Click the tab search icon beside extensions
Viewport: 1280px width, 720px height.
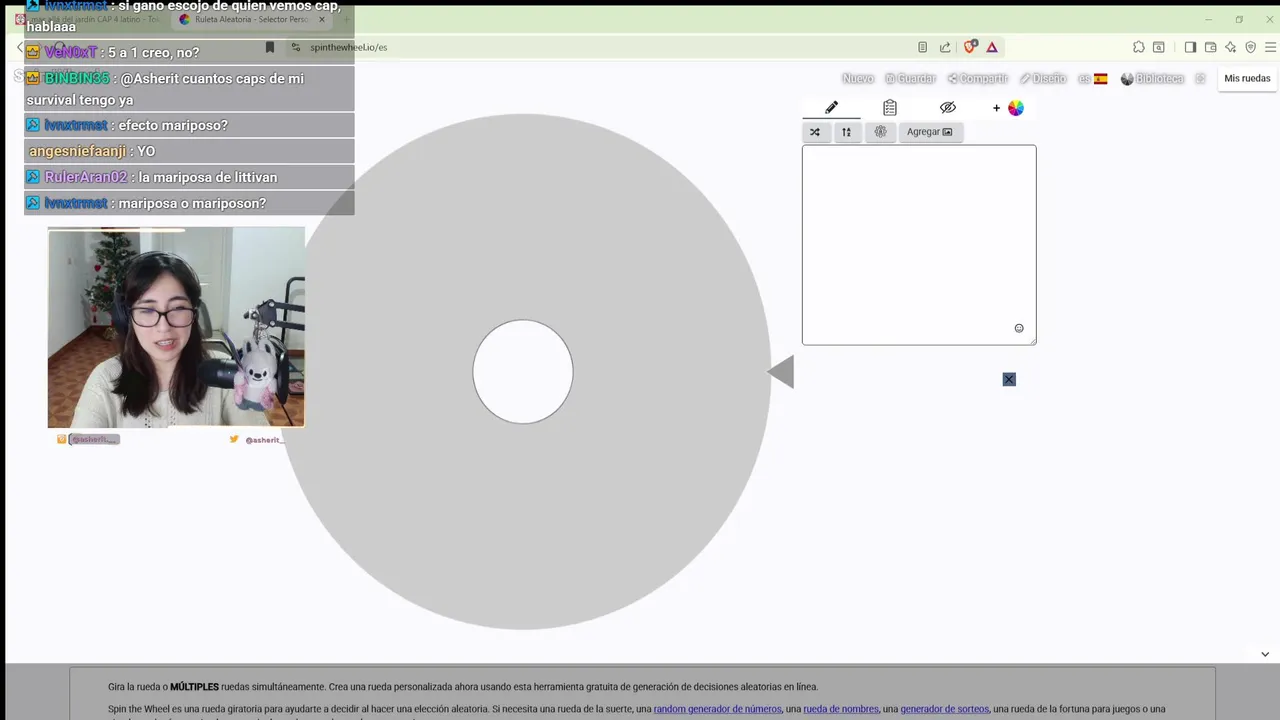pos(1159,47)
